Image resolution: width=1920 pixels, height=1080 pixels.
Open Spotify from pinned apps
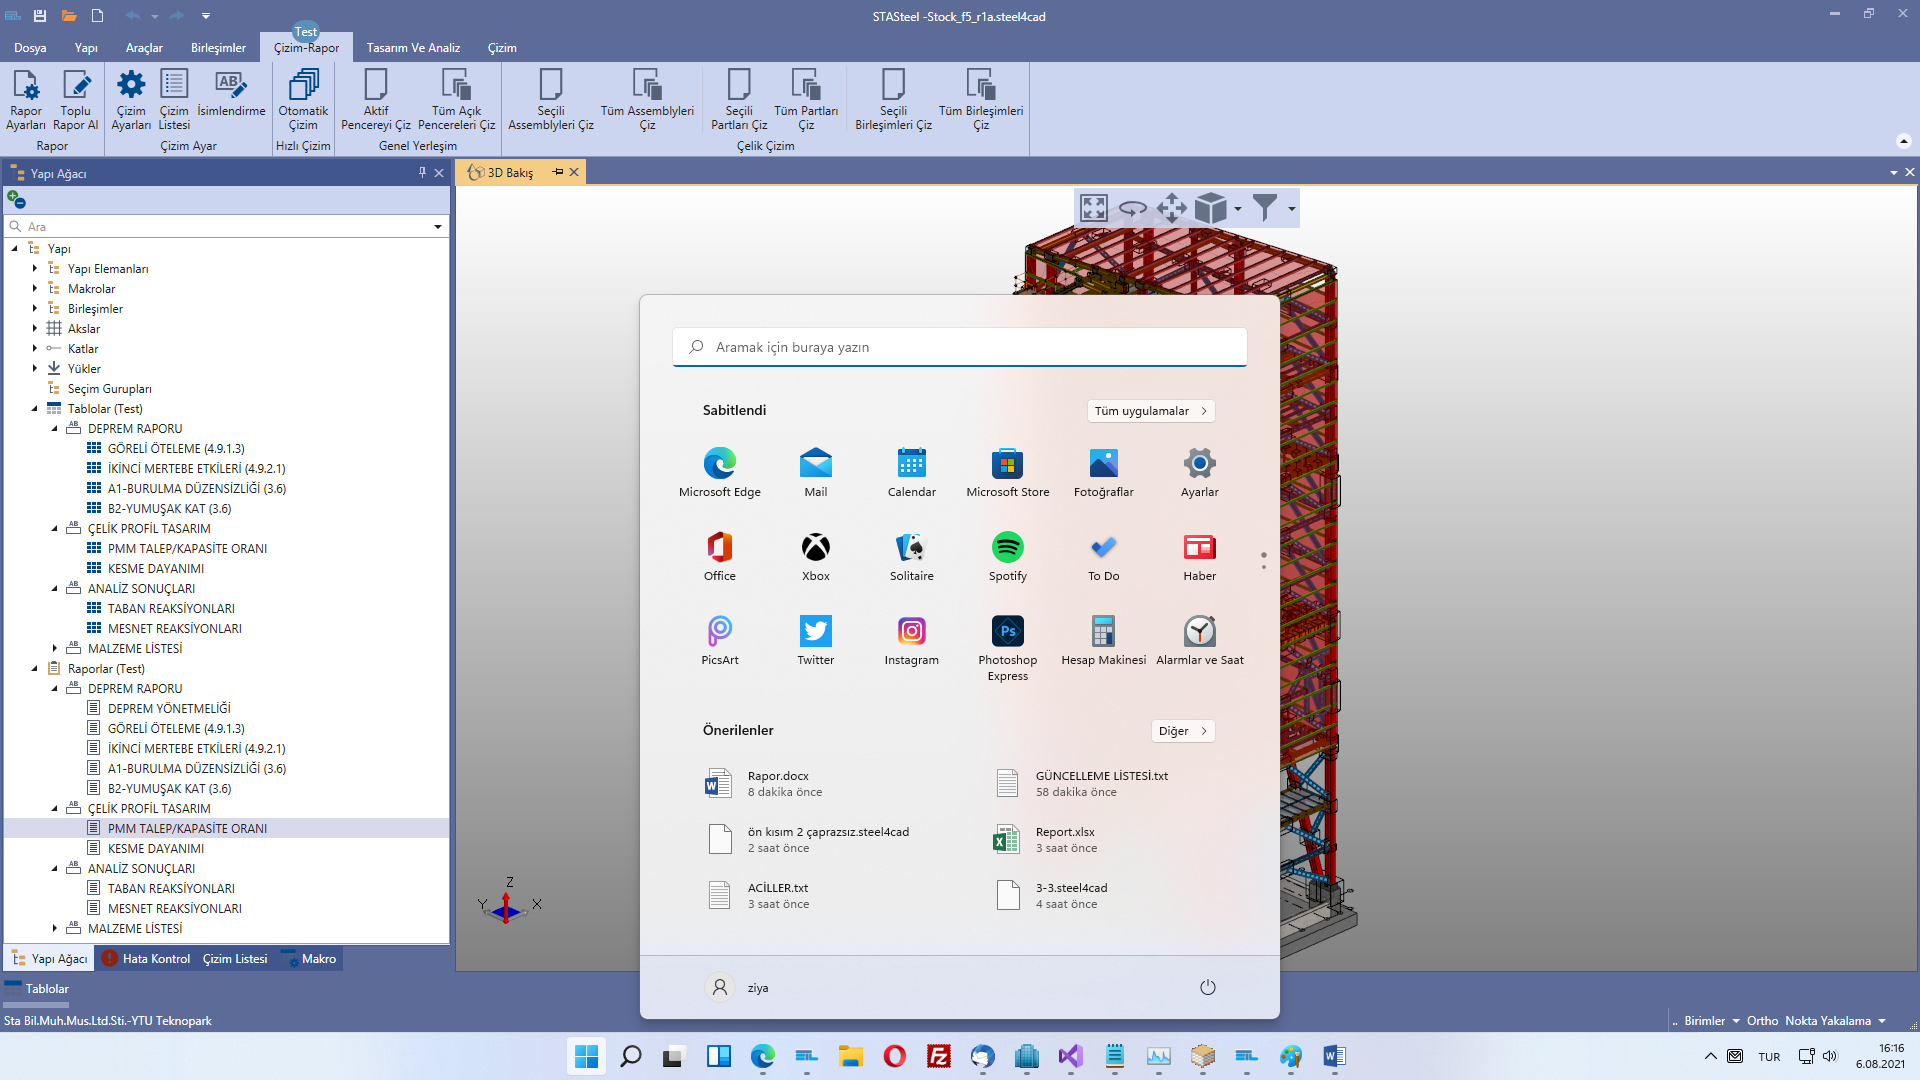tap(1007, 556)
